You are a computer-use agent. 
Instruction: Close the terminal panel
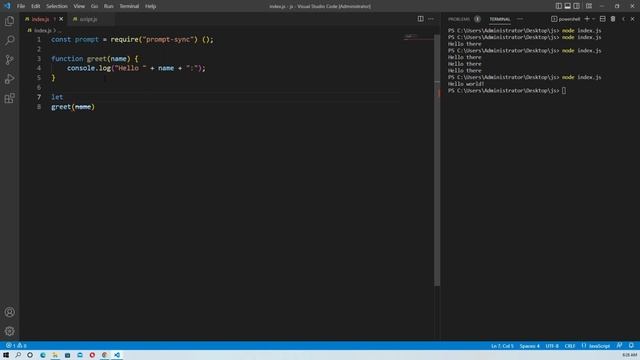632,19
